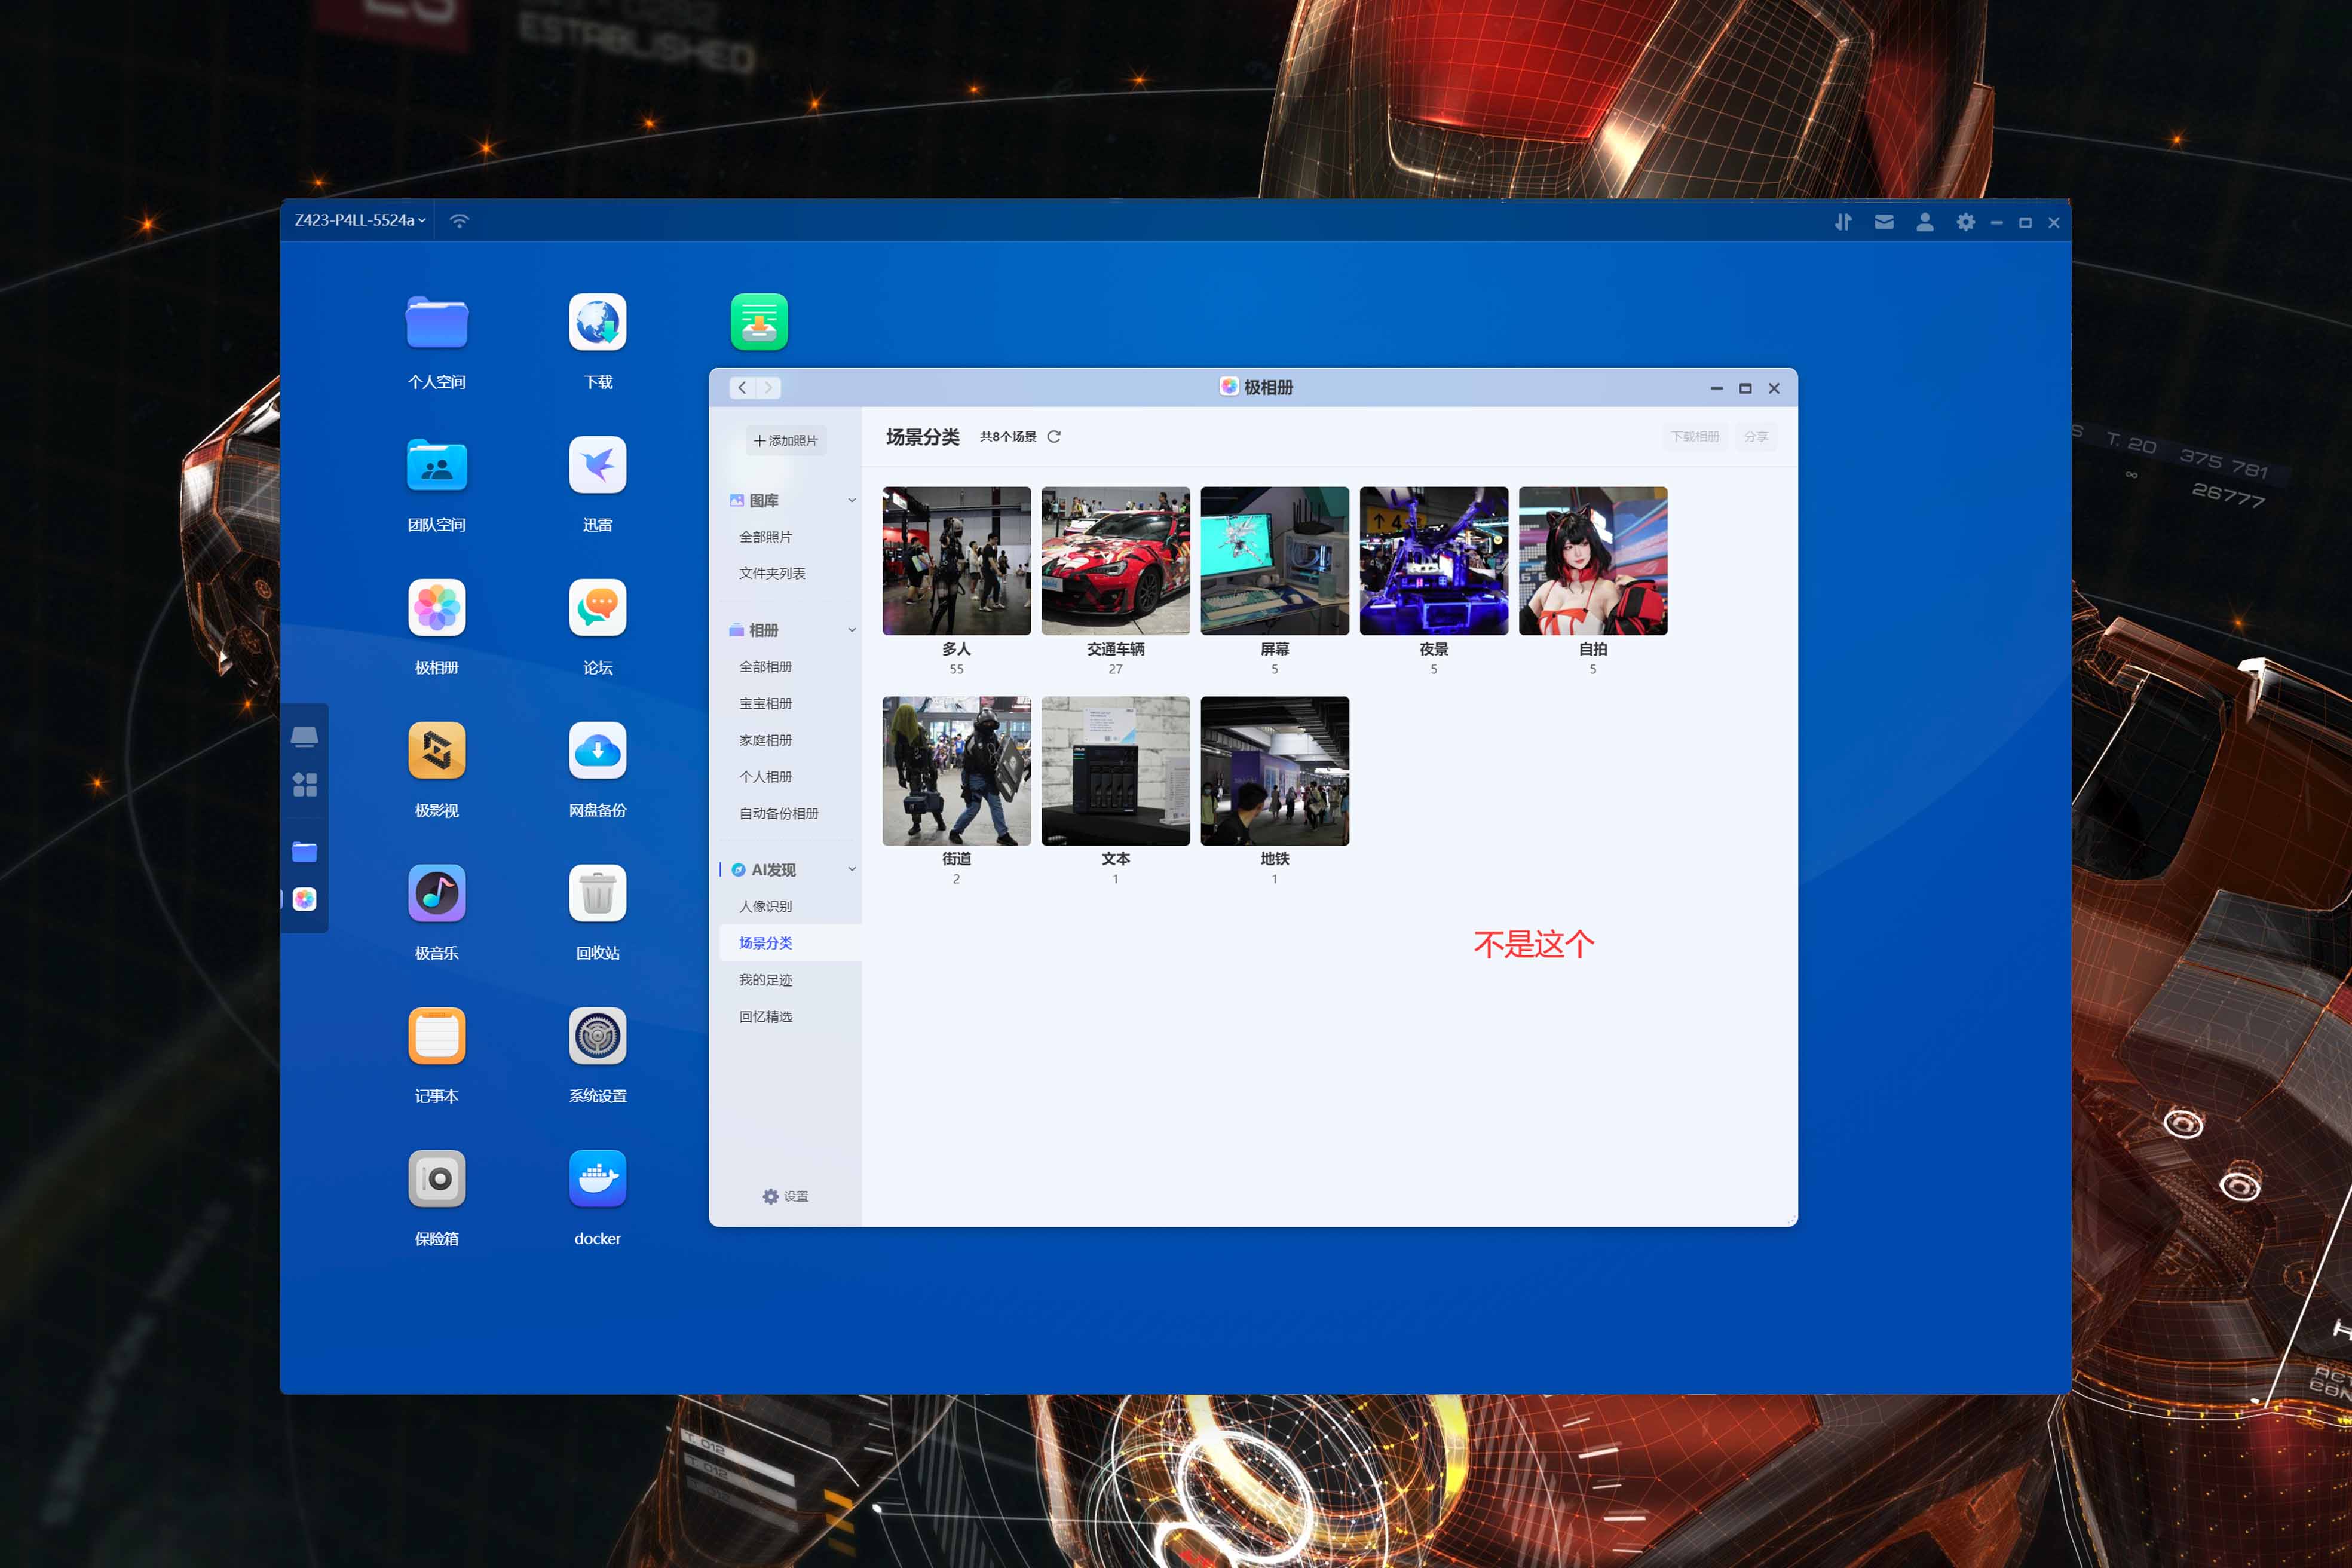Go forward with the right arrow in 极相册
2352x1568 pixels.
[x=768, y=388]
